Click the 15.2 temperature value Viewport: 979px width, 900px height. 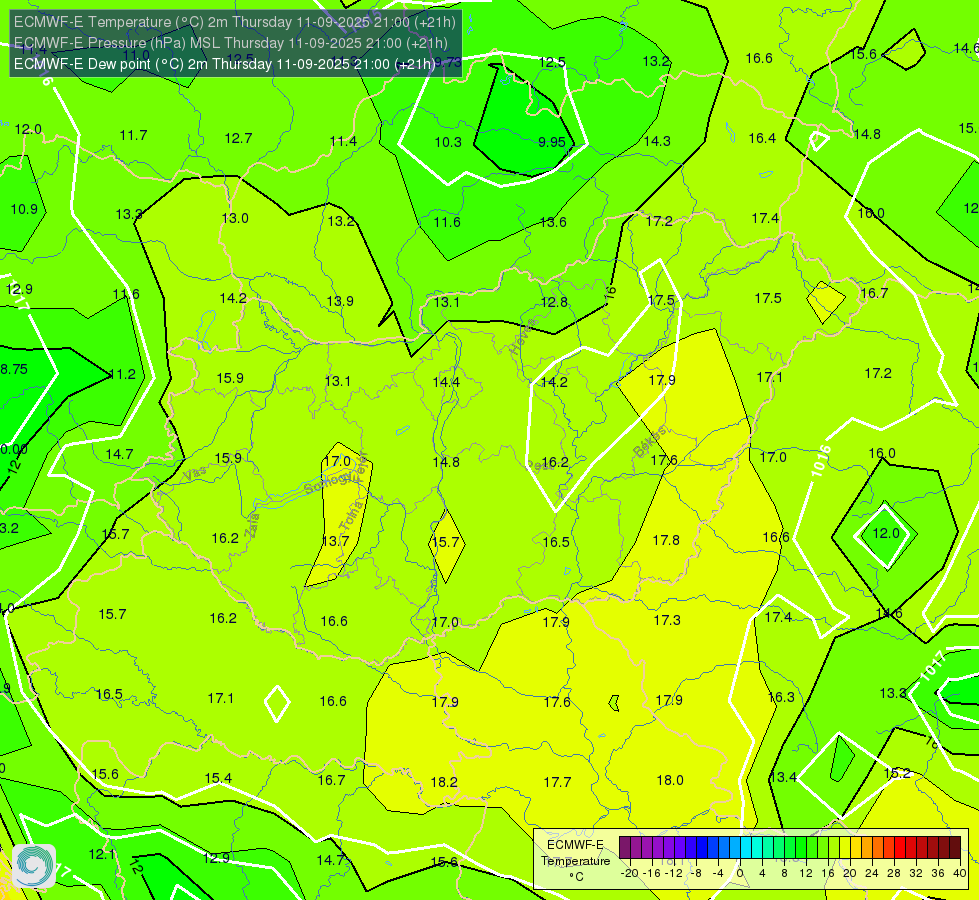[x=897, y=773]
